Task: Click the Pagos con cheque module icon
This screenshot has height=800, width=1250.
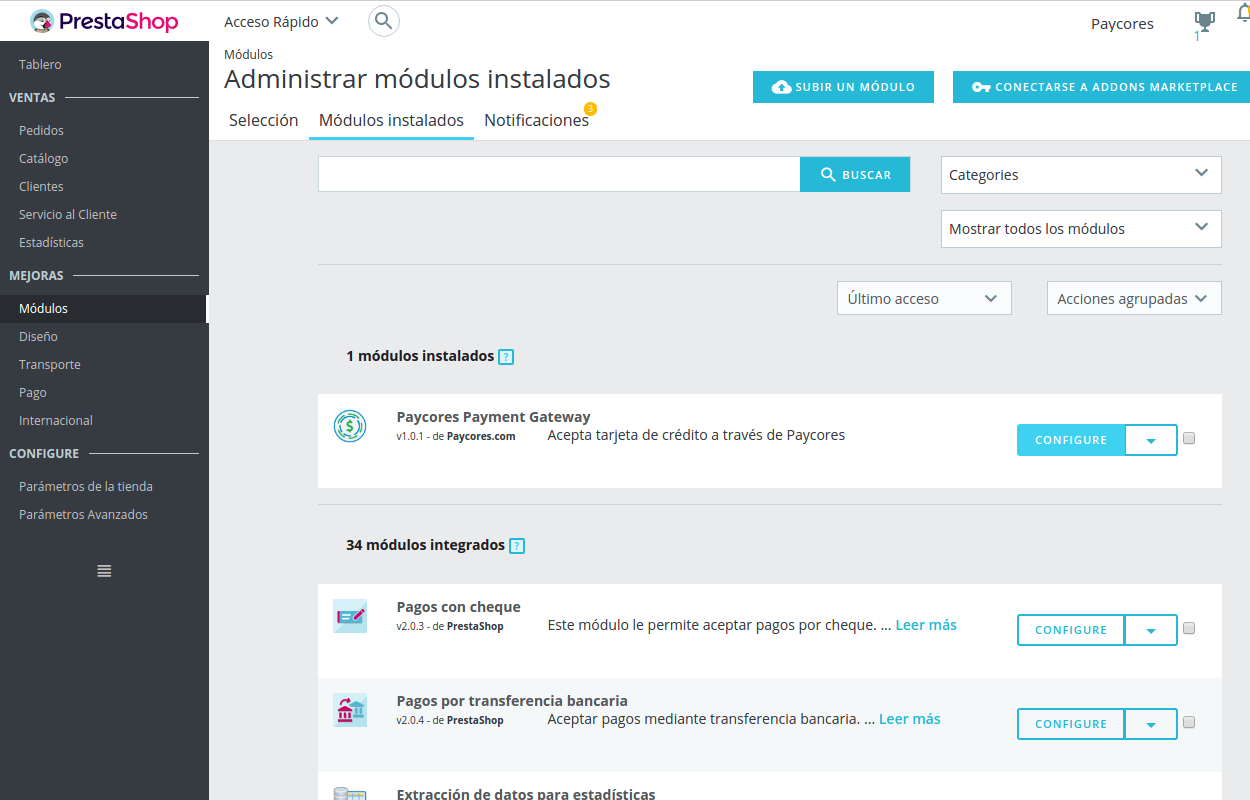Action: point(350,616)
